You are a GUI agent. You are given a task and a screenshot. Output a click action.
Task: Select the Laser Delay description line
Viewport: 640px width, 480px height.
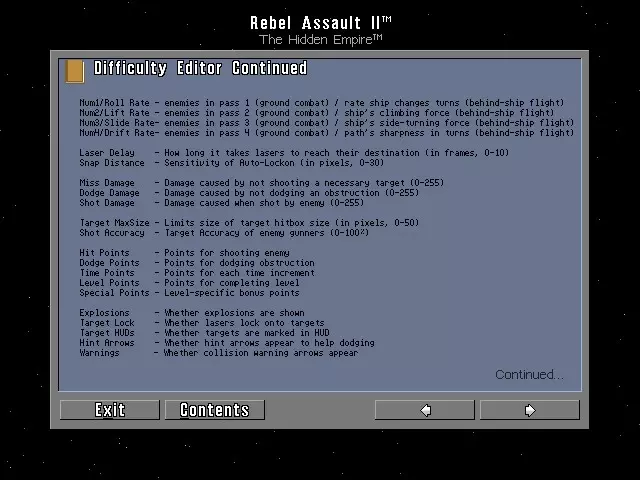coord(294,153)
